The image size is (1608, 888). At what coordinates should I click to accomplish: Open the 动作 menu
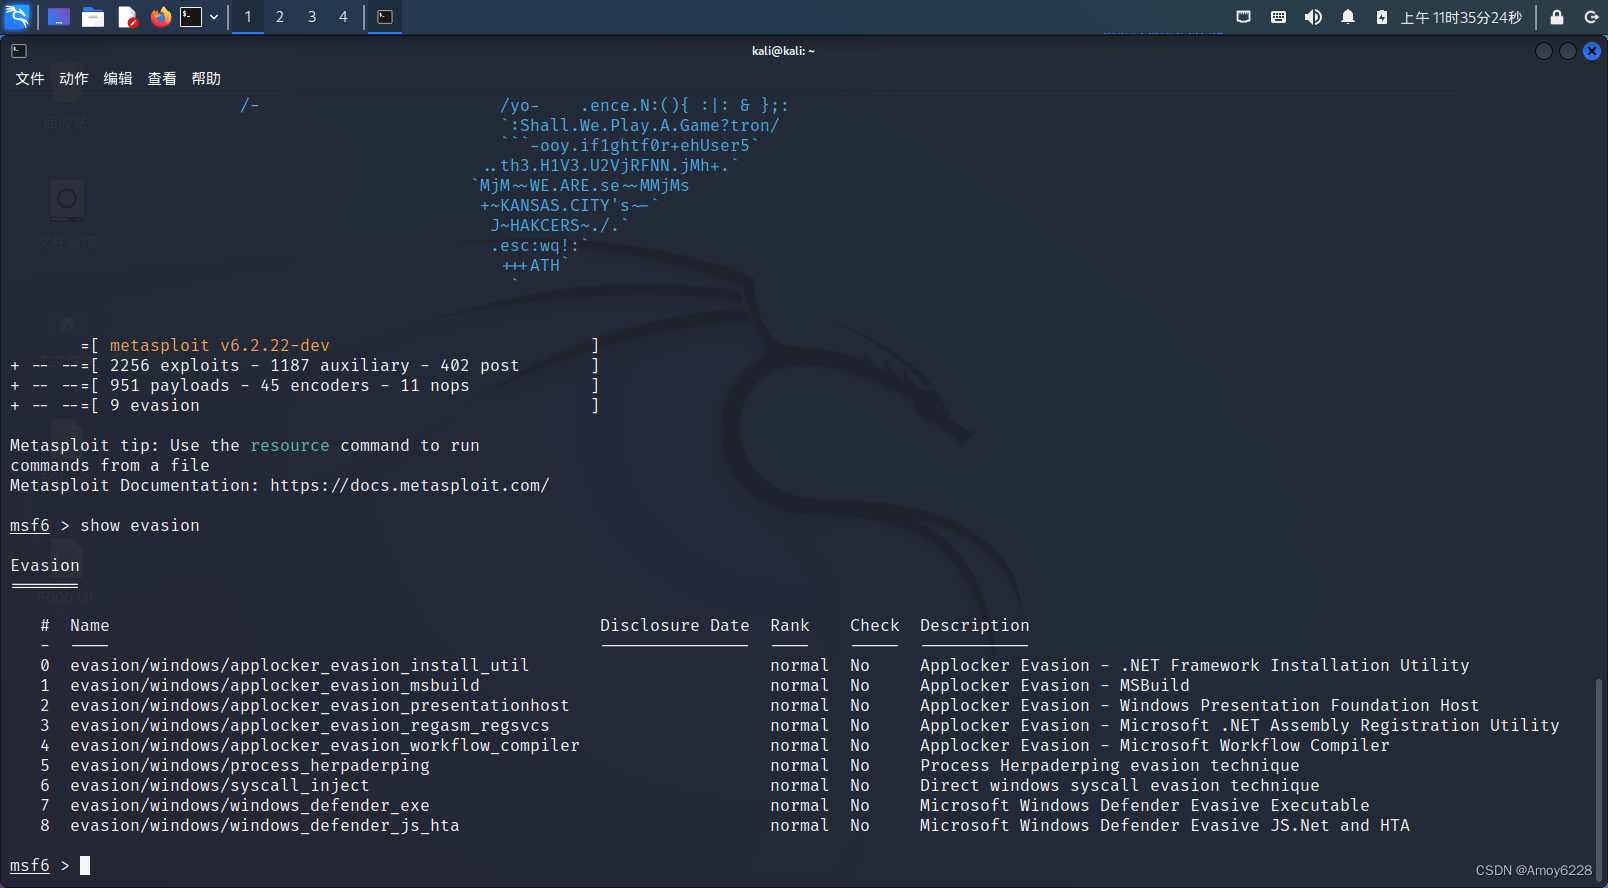pyautogui.click(x=74, y=79)
